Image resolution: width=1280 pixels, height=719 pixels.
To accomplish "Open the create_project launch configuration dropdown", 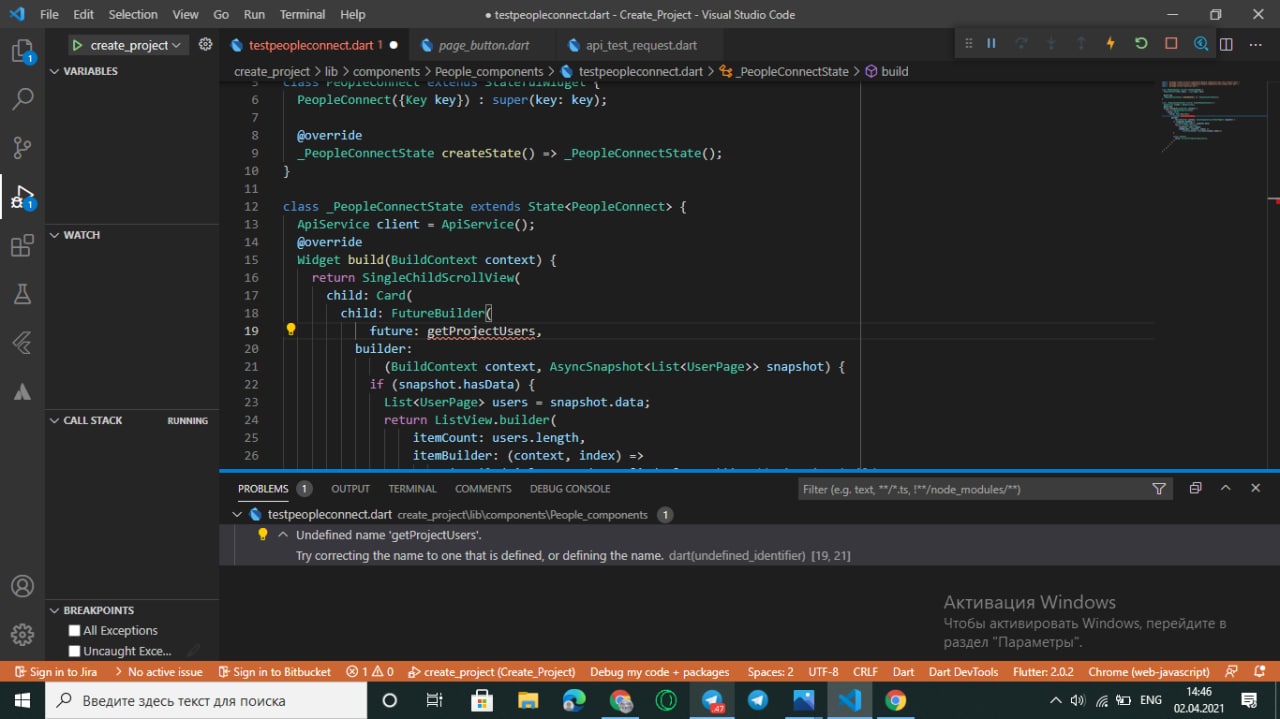I will (x=135, y=45).
